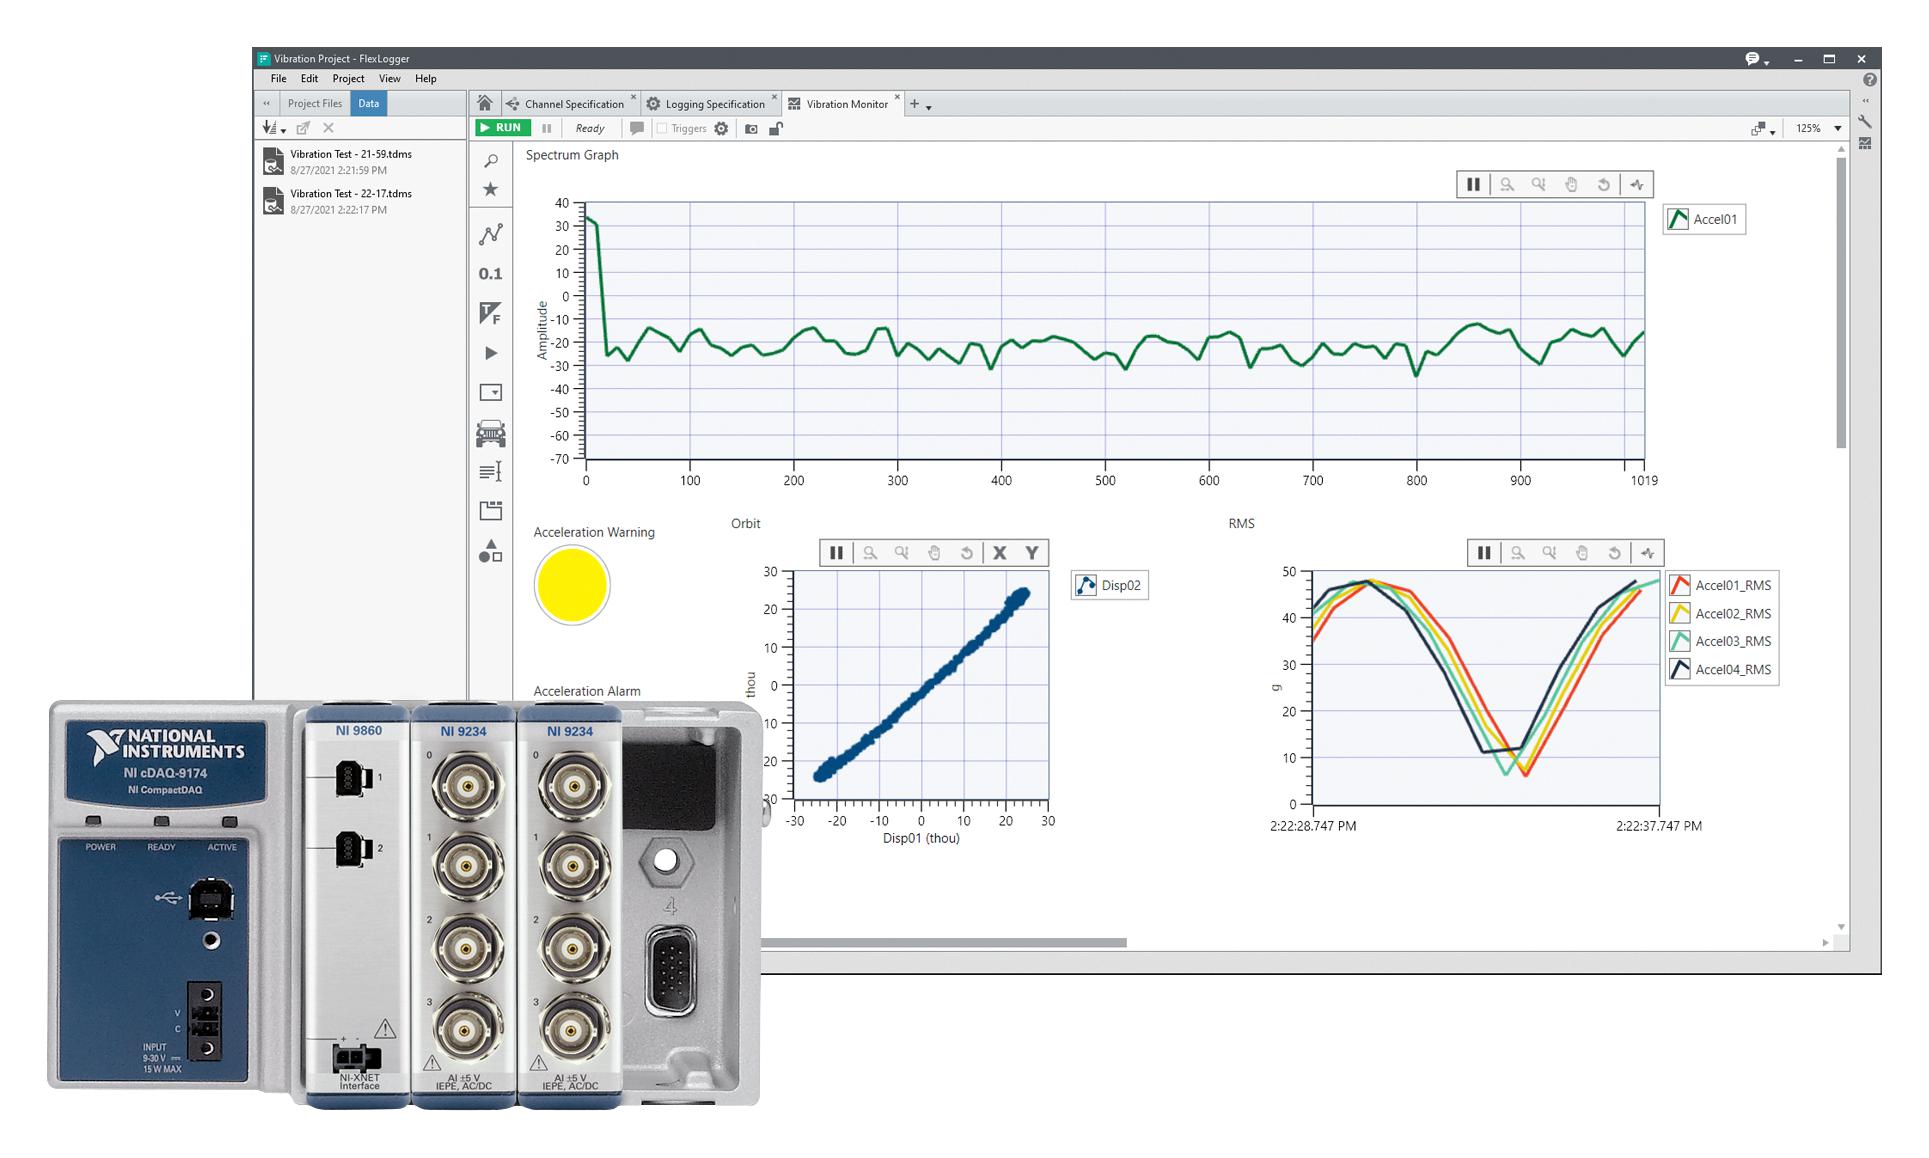Activate the pan hand on Spectrum Graph

click(1571, 184)
